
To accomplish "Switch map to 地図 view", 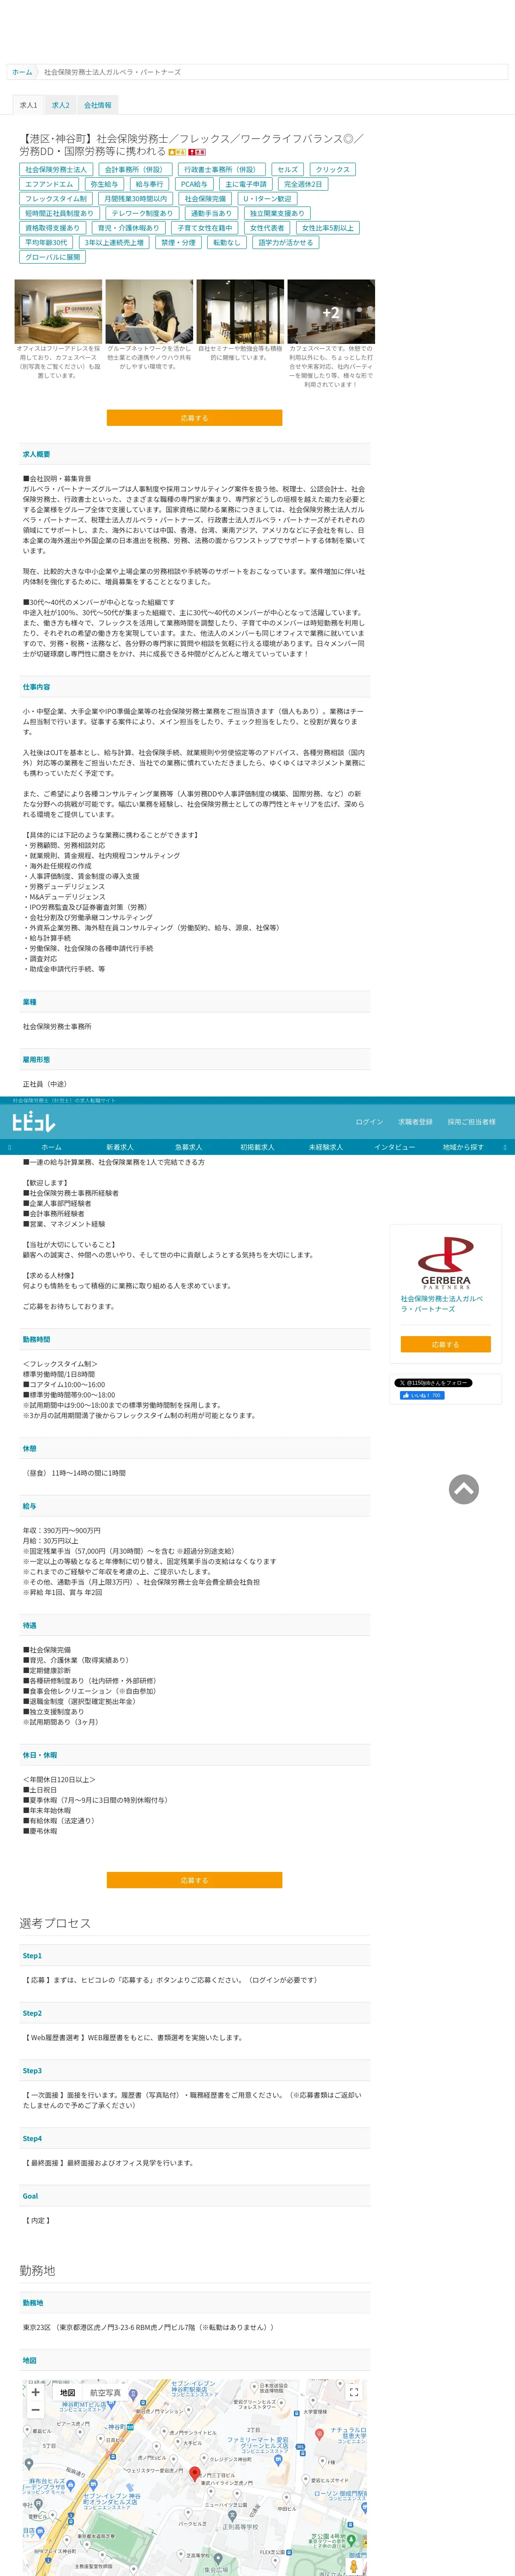I will click(x=67, y=2393).
